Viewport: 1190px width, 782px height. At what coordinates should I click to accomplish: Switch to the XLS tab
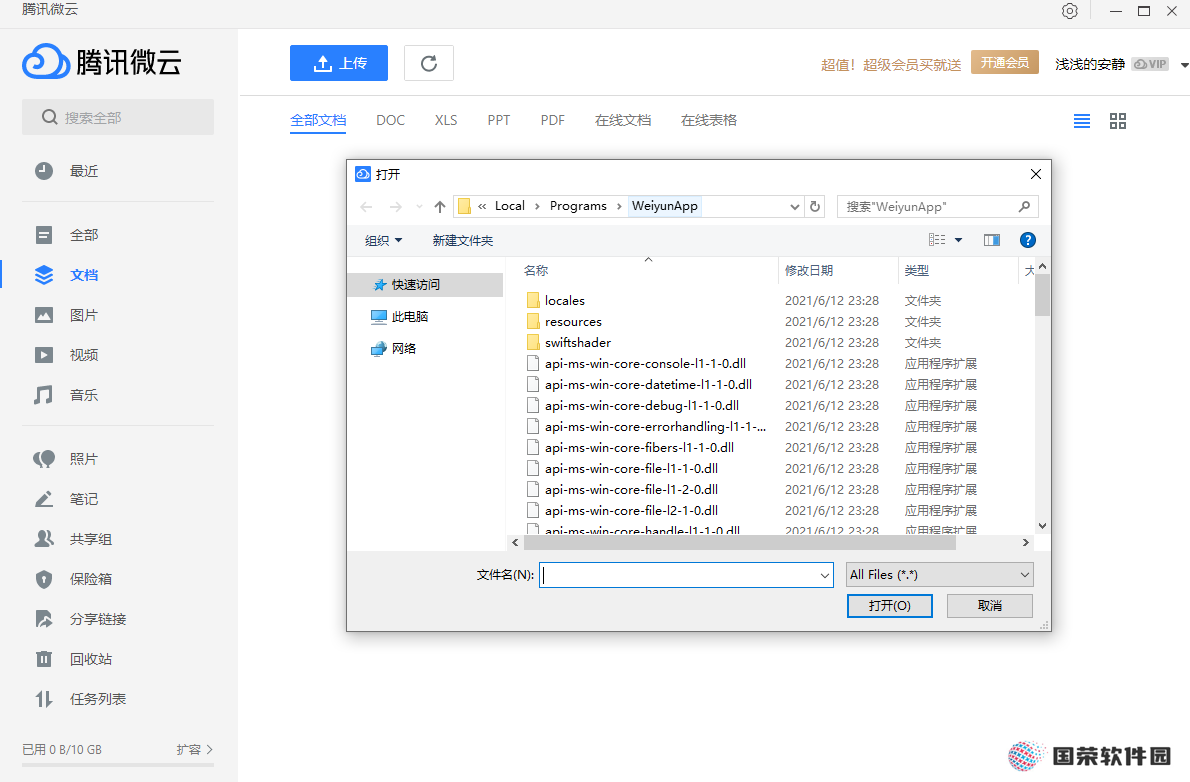coord(445,121)
